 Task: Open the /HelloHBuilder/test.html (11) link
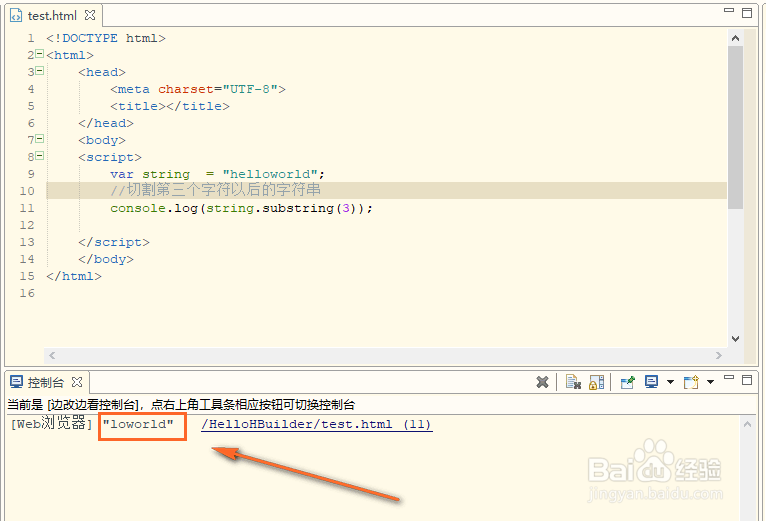coord(317,424)
